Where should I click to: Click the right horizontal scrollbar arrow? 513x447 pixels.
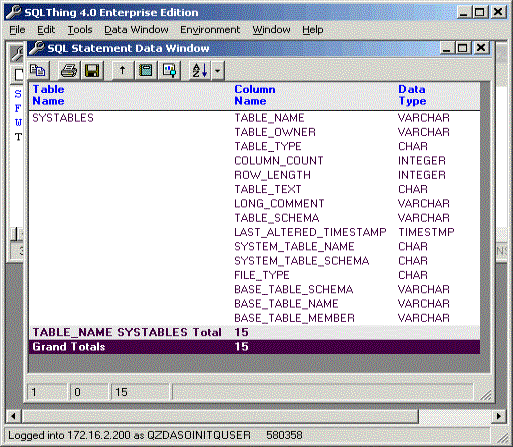tap(499, 416)
